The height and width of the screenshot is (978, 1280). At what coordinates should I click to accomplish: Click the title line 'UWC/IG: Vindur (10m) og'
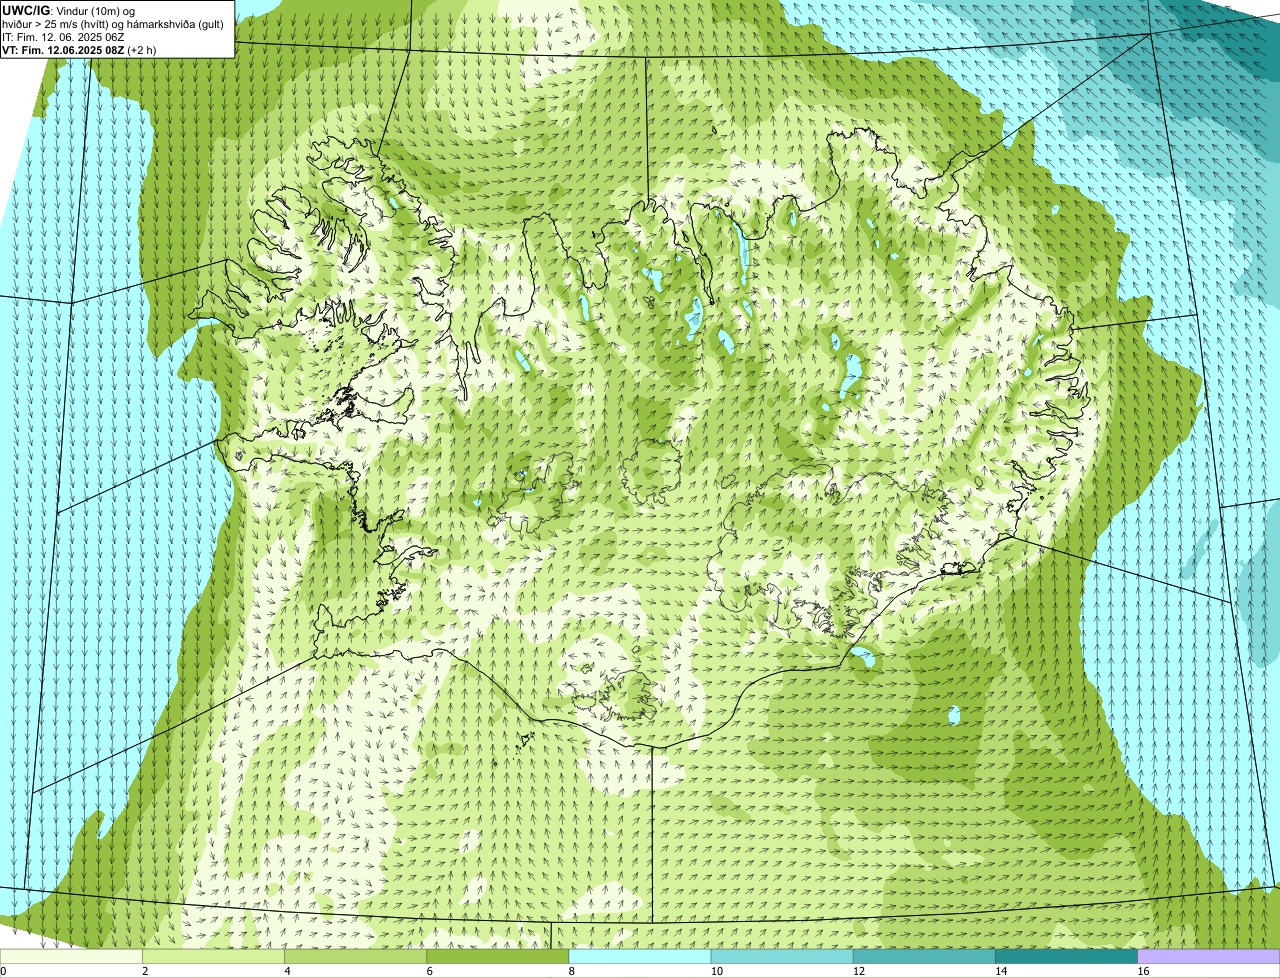[69, 10]
